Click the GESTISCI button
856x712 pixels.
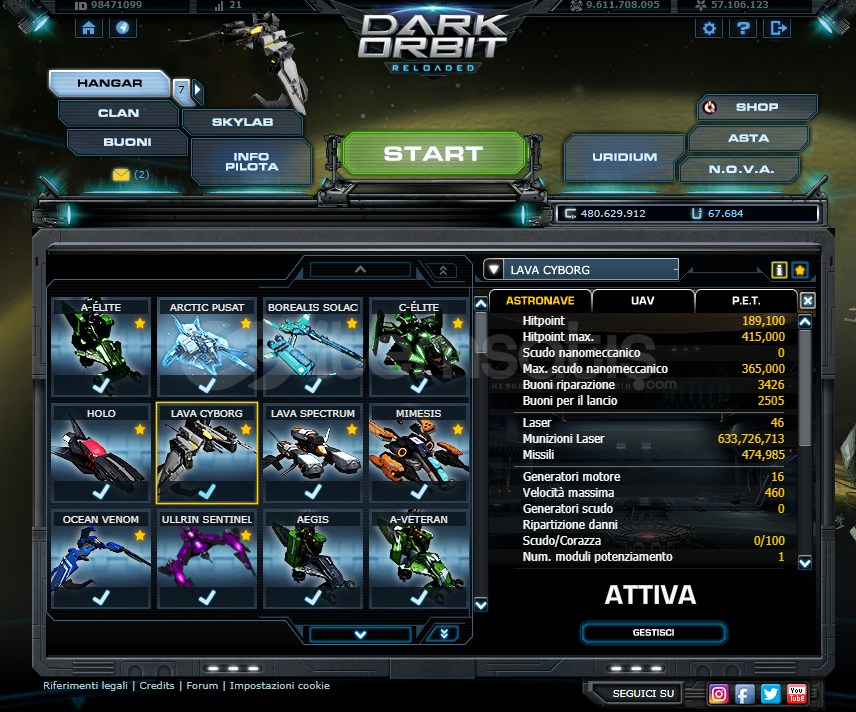(653, 632)
